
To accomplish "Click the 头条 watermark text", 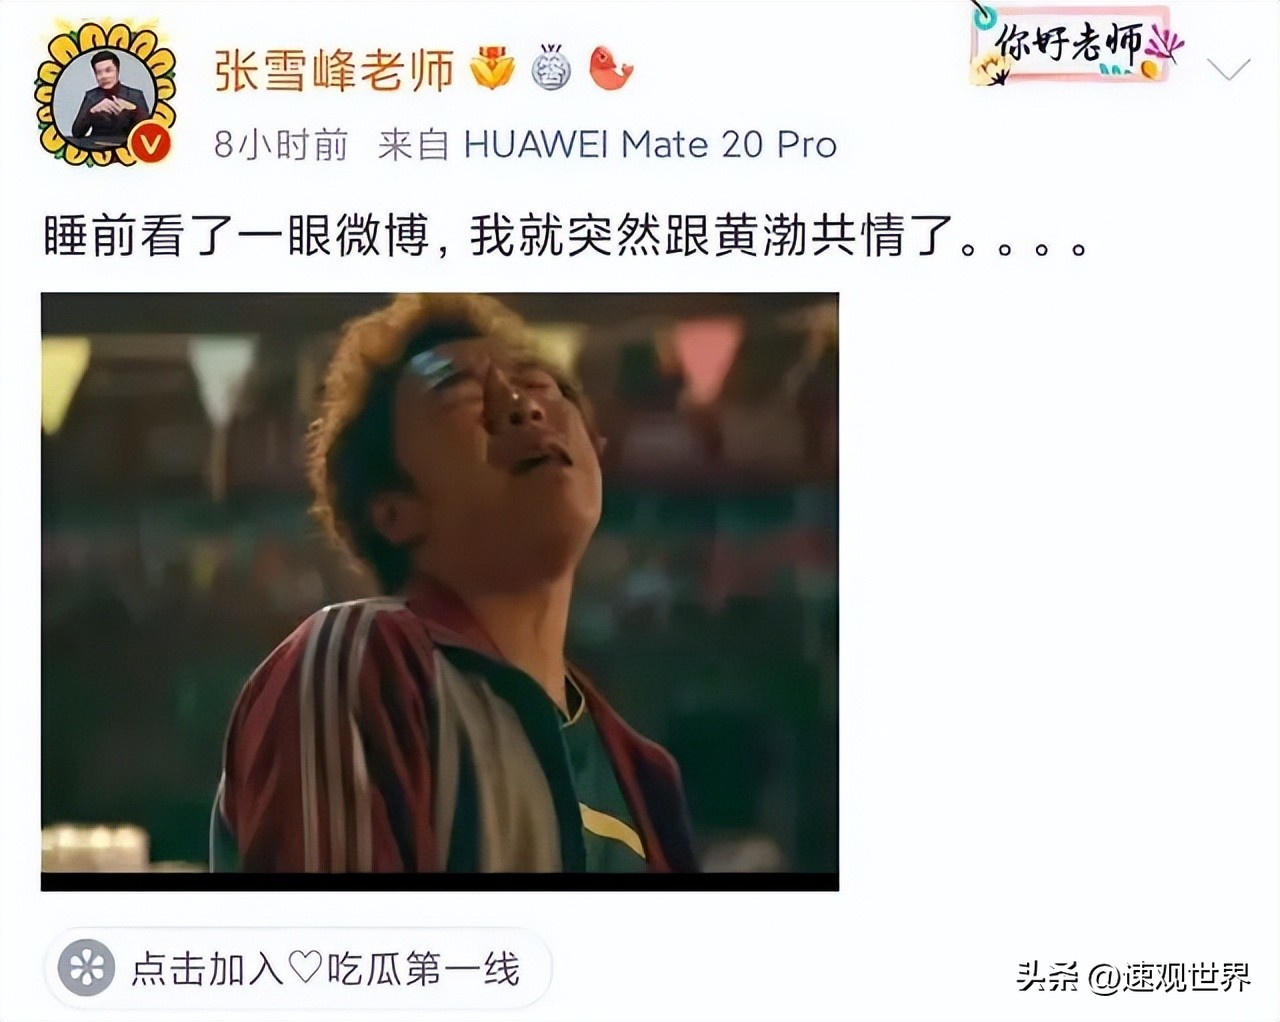I will [1048, 977].
